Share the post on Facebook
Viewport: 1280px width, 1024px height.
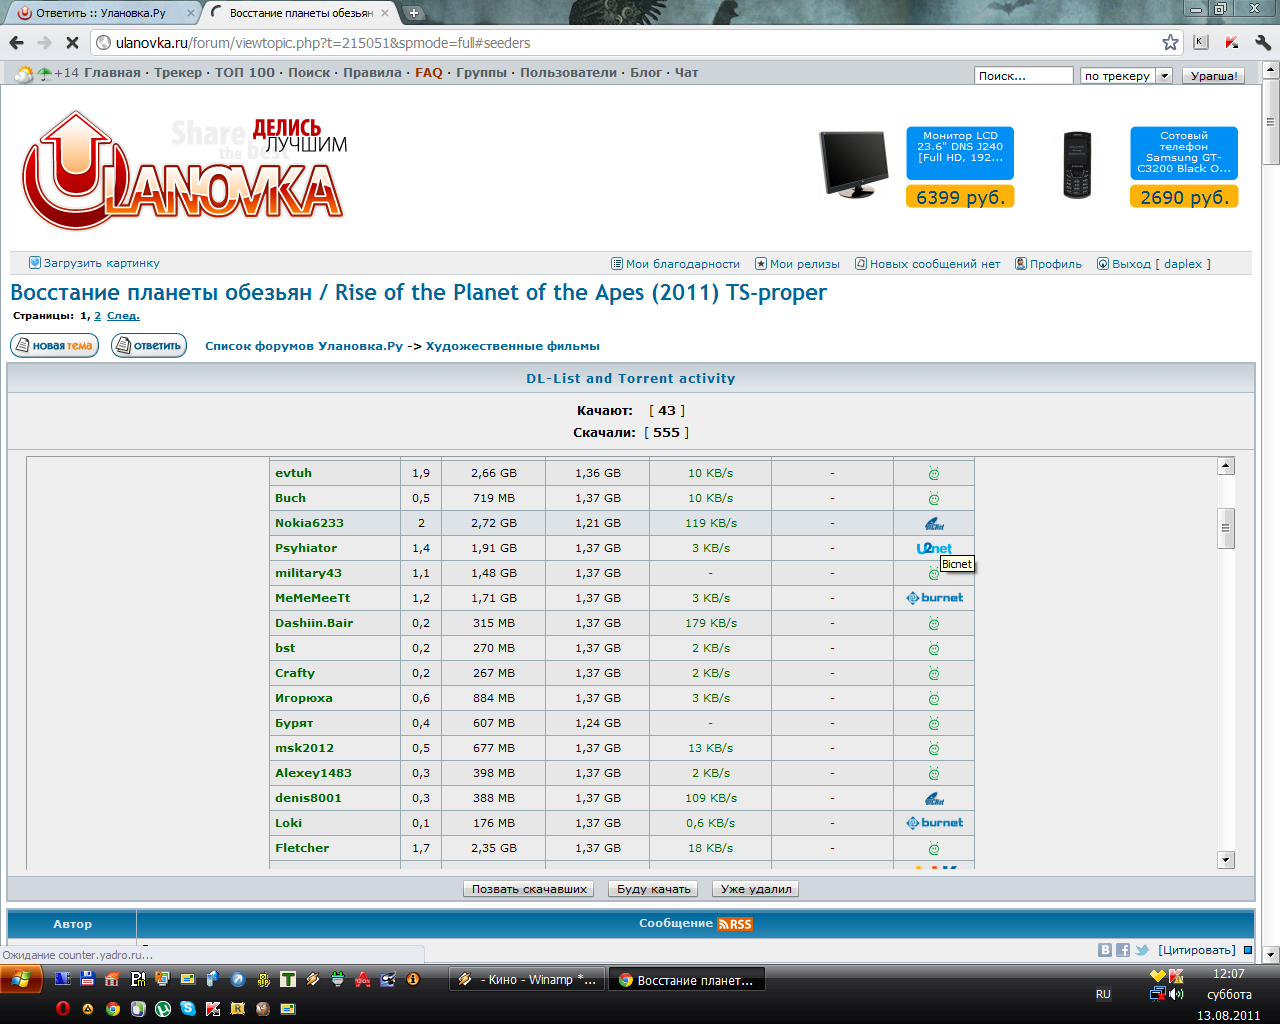[x=1123, y=950]
